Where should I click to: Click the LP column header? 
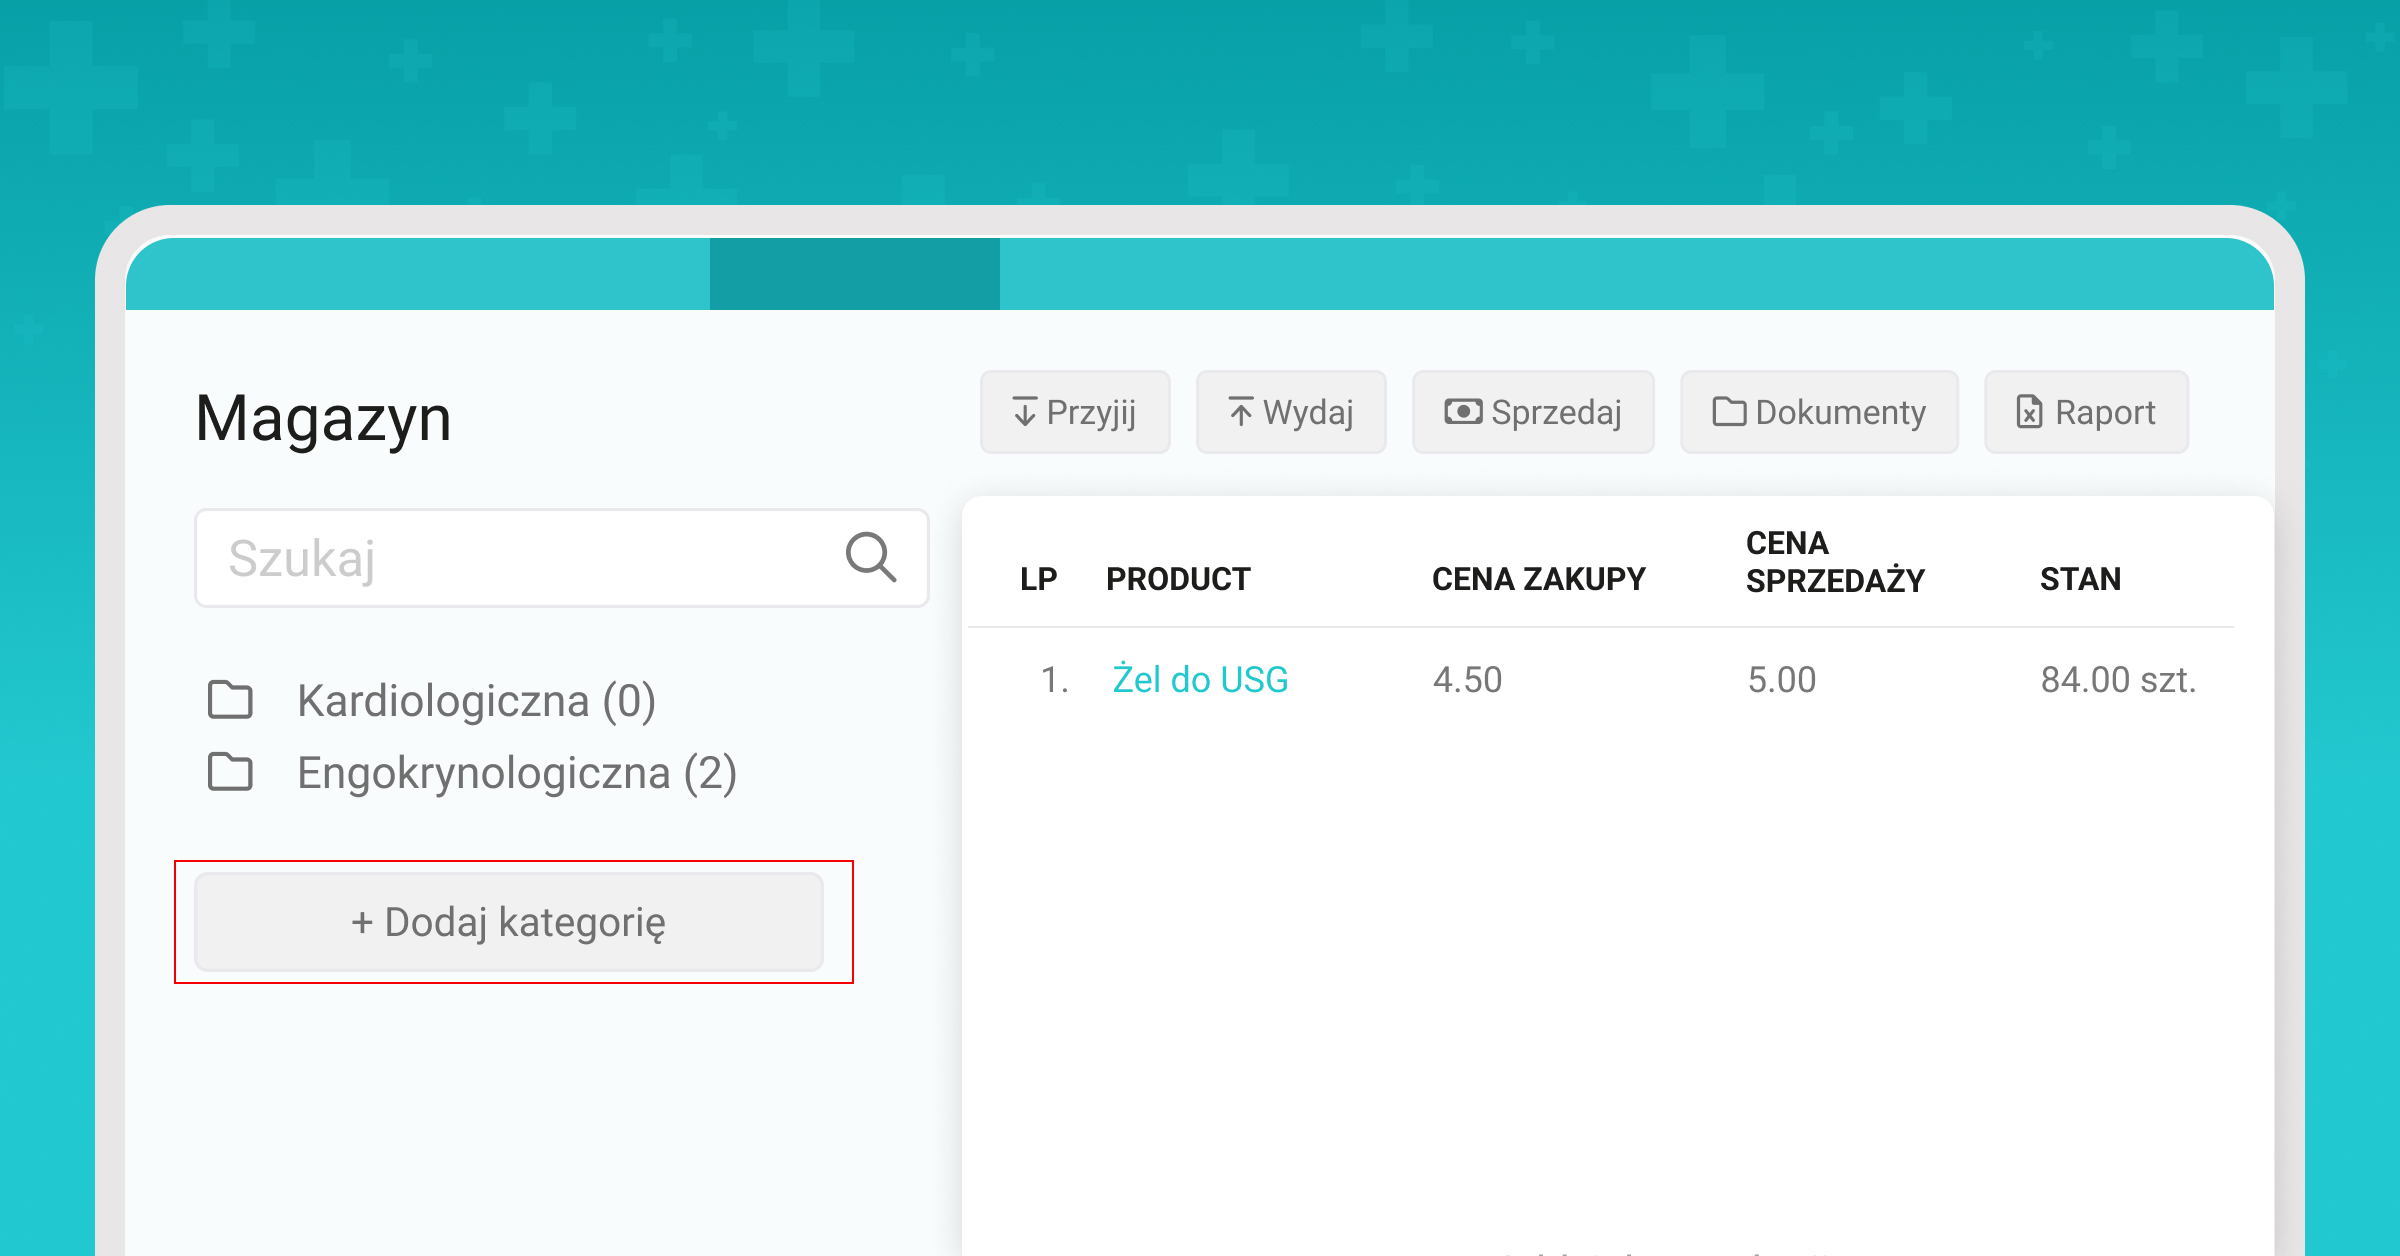(x=1038, y=579)
